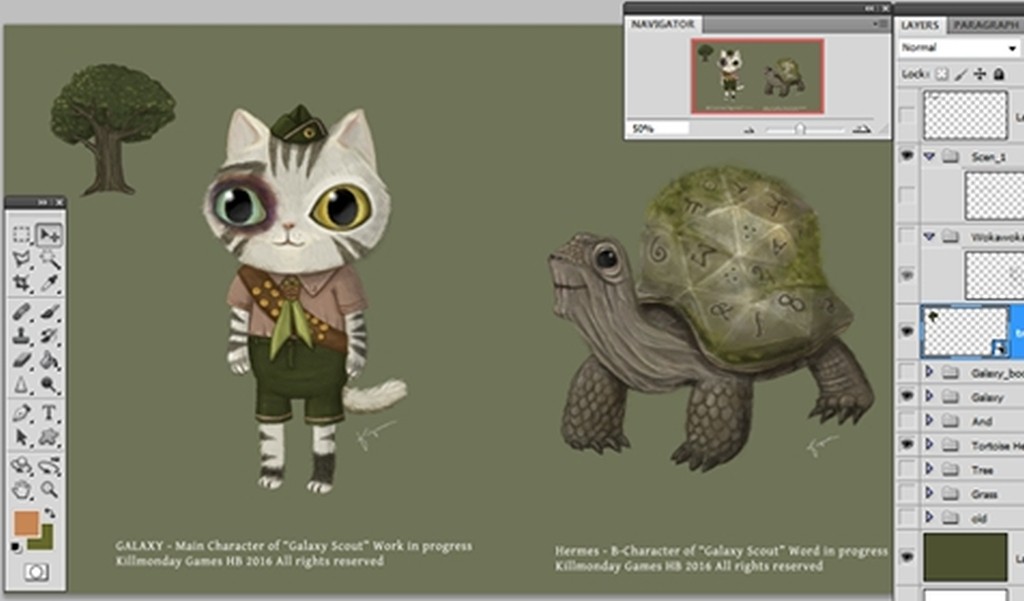Reset default foreground and background colors
This screenshot has width=1024, height=601.
tap(16, 547)
